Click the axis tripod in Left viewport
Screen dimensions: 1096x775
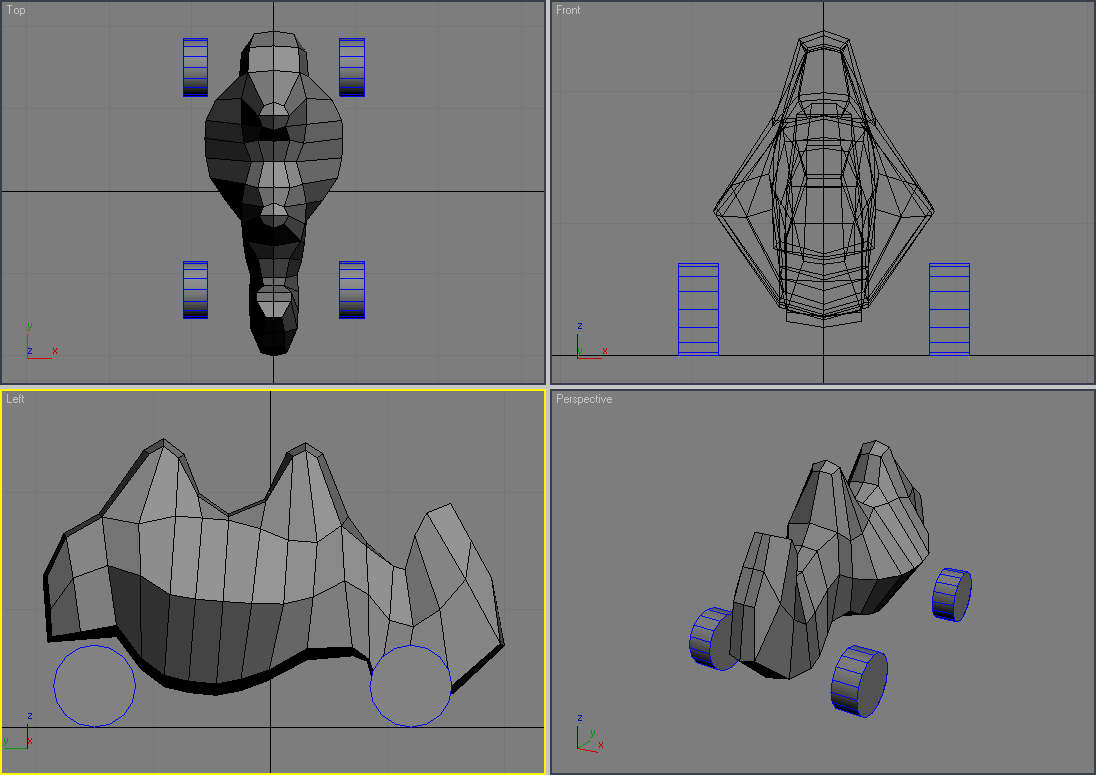[18, 730]
